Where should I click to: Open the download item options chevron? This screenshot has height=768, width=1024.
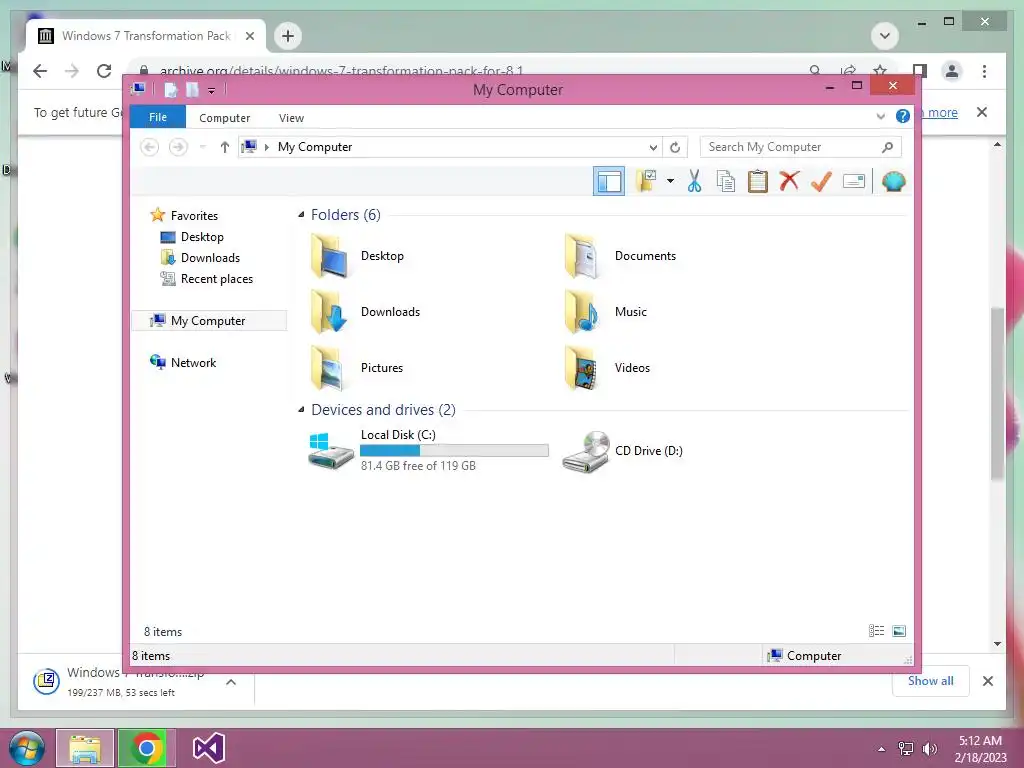[x=231, y=682]
